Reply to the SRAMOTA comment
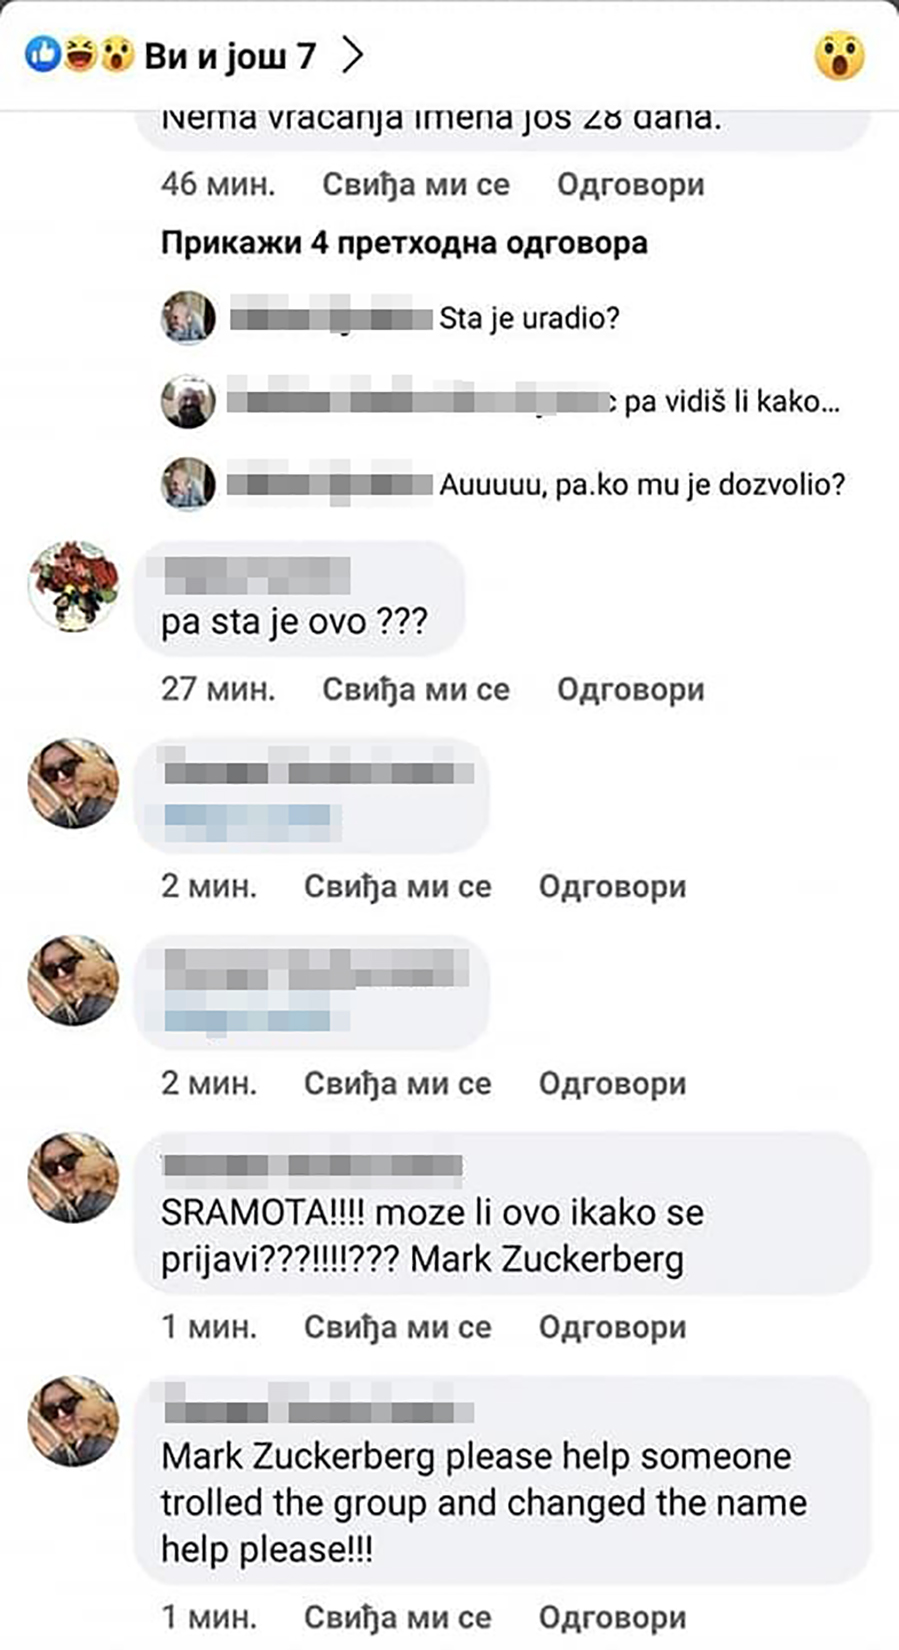 point(612,1328)
